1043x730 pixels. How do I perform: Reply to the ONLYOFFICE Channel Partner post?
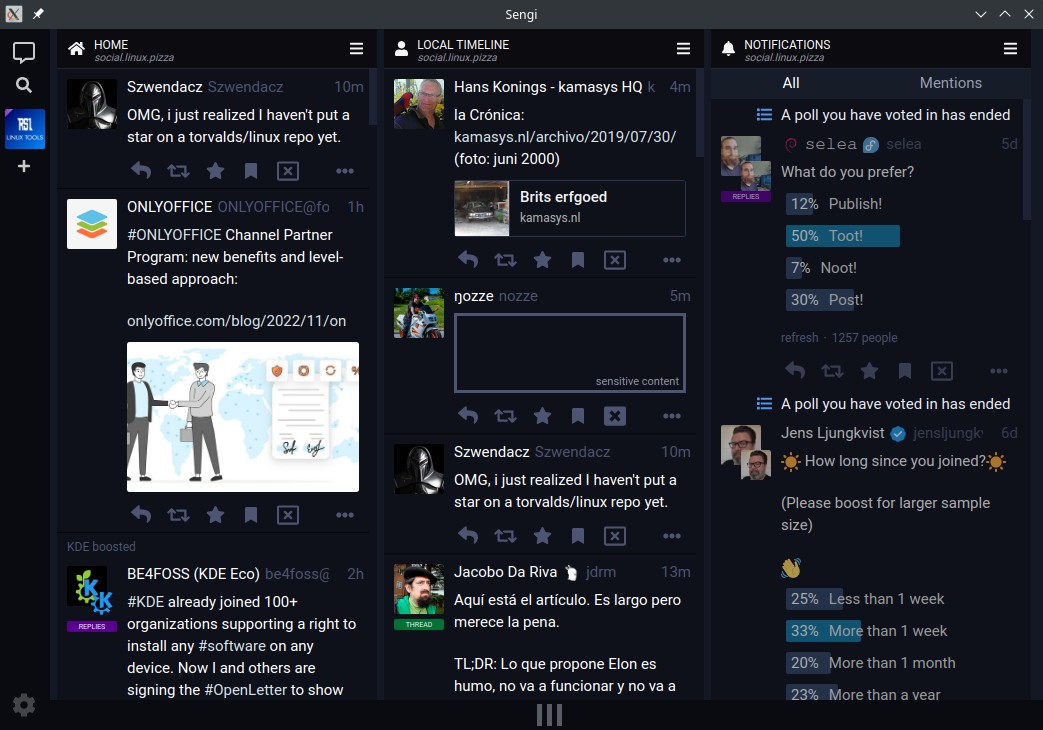point(141,514)
